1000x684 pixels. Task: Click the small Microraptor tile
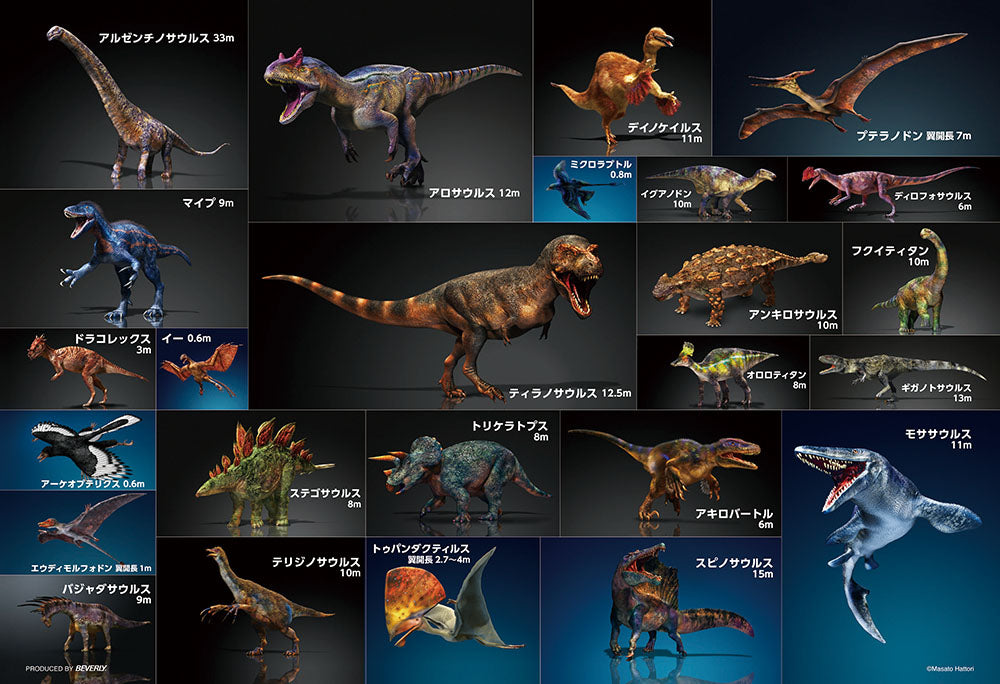point(584,188)
